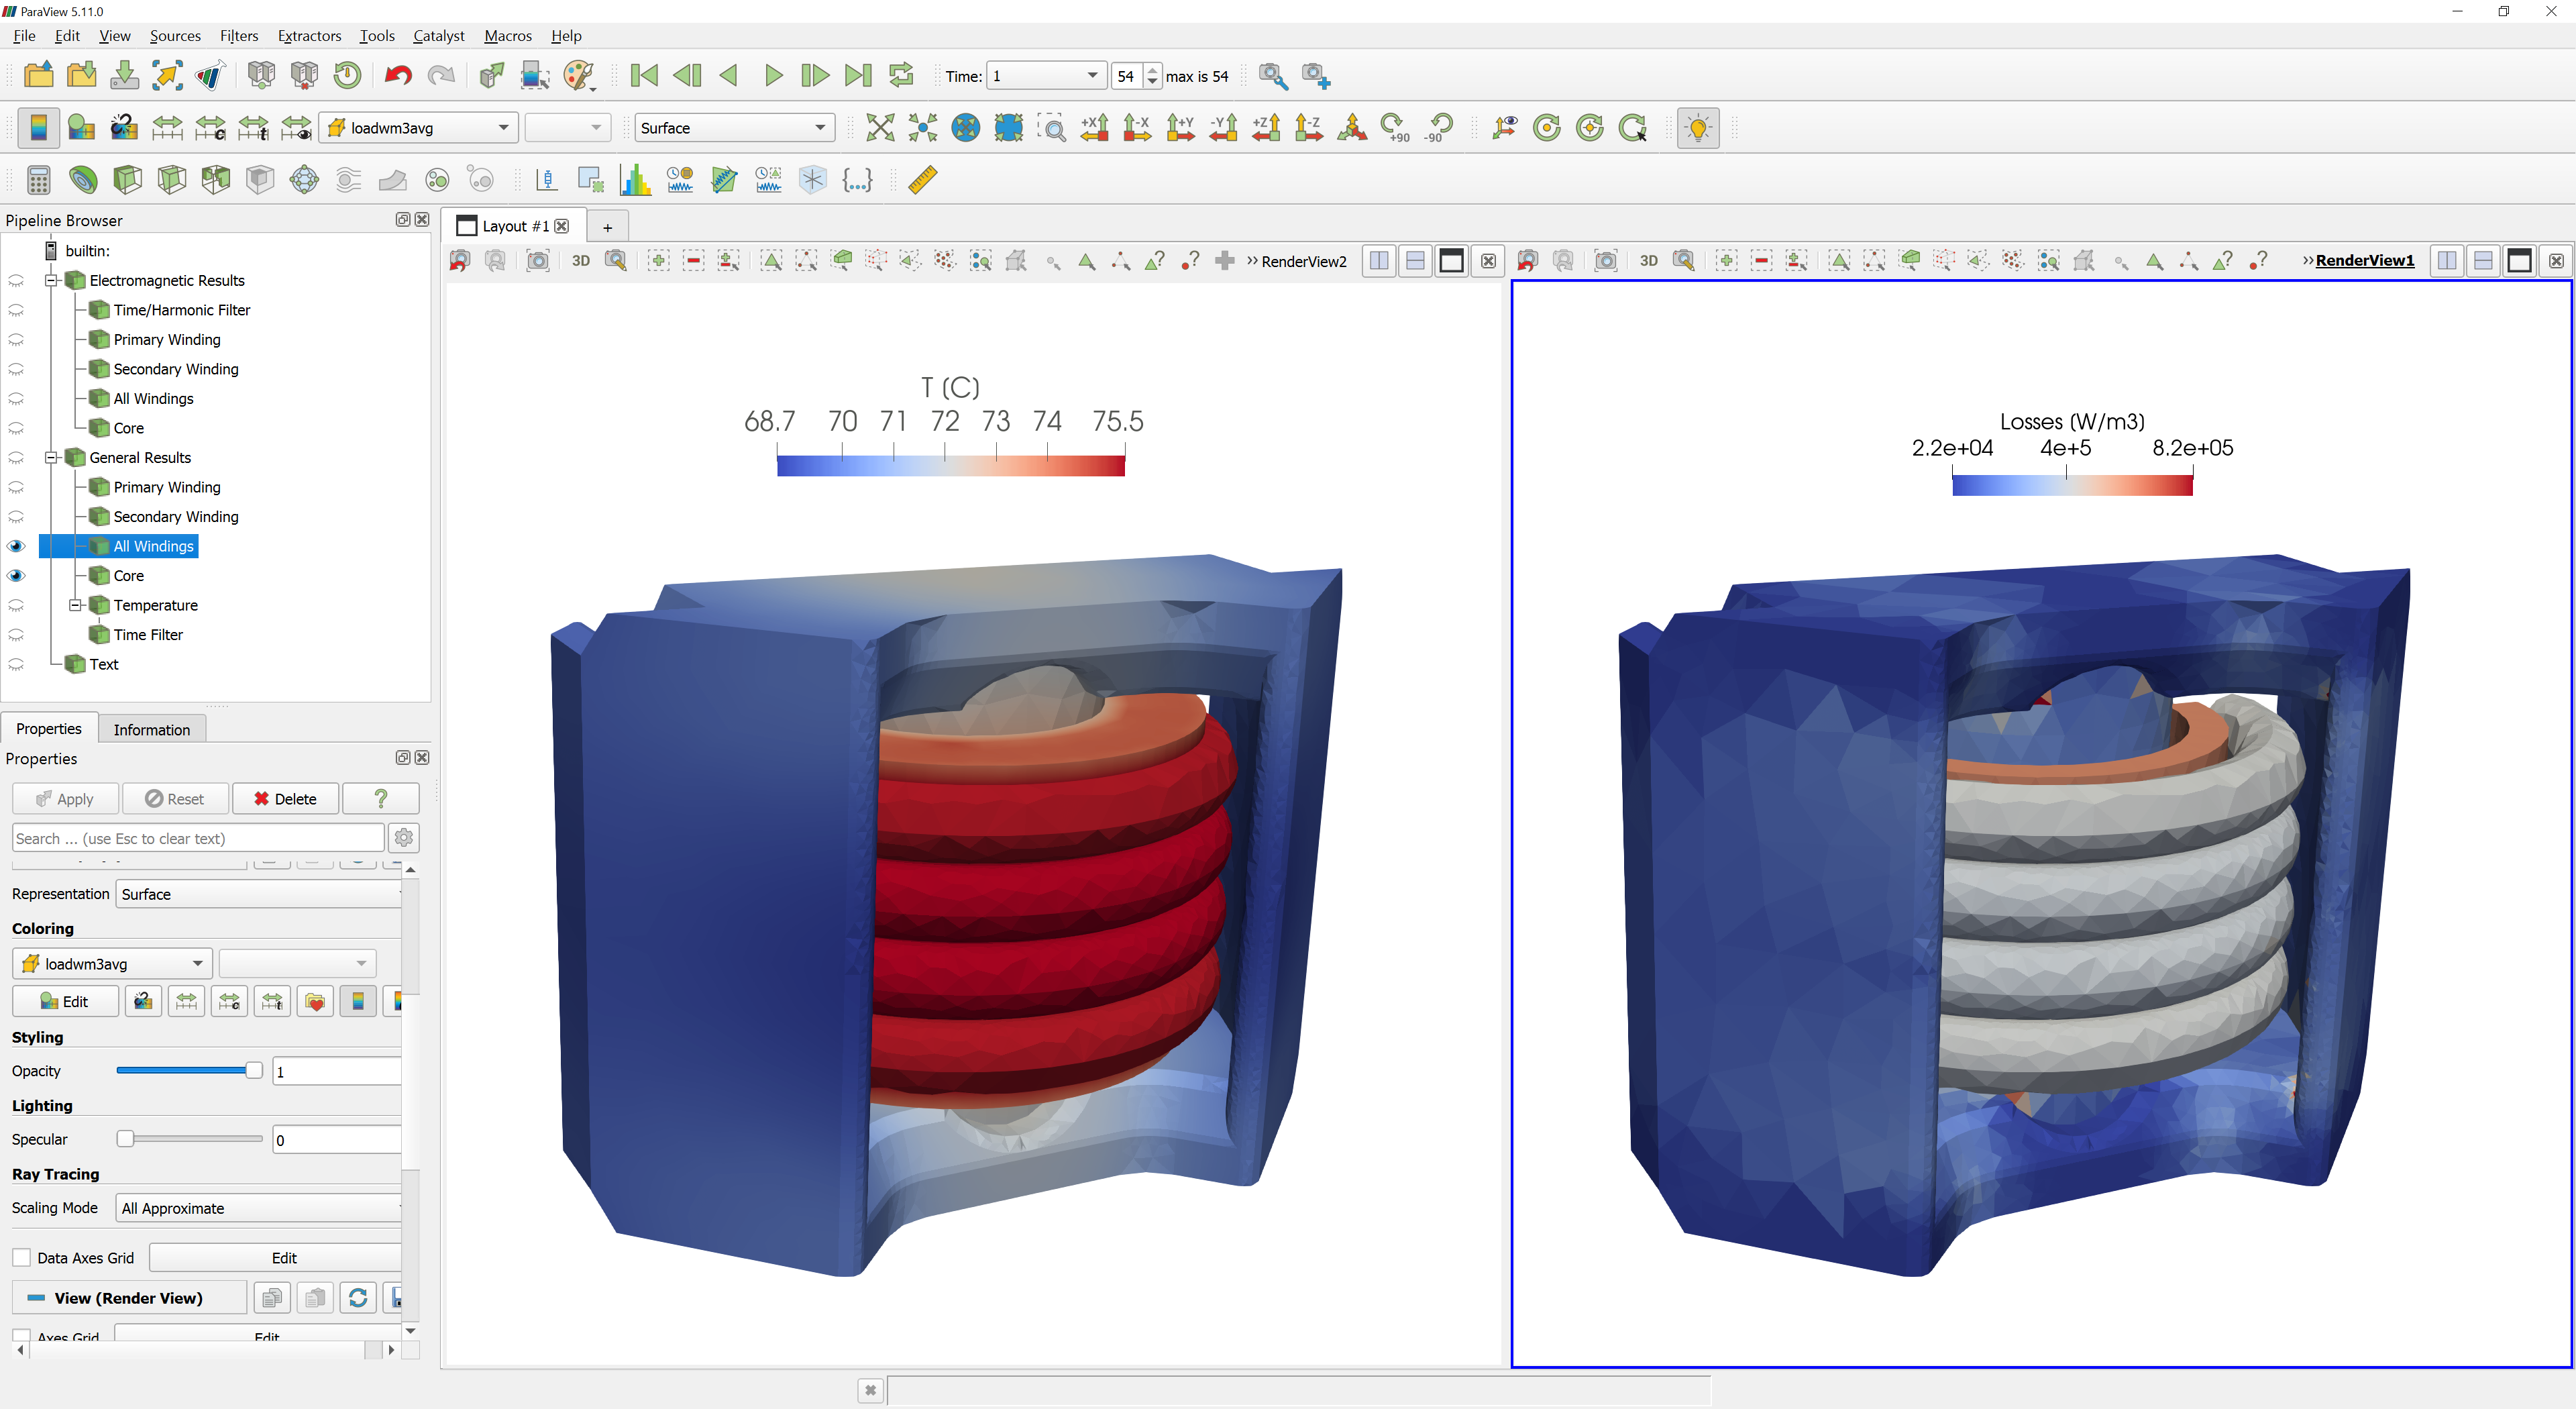Click the Python shell braces icon
The image size is (2576, 1409).
point(857,180)
